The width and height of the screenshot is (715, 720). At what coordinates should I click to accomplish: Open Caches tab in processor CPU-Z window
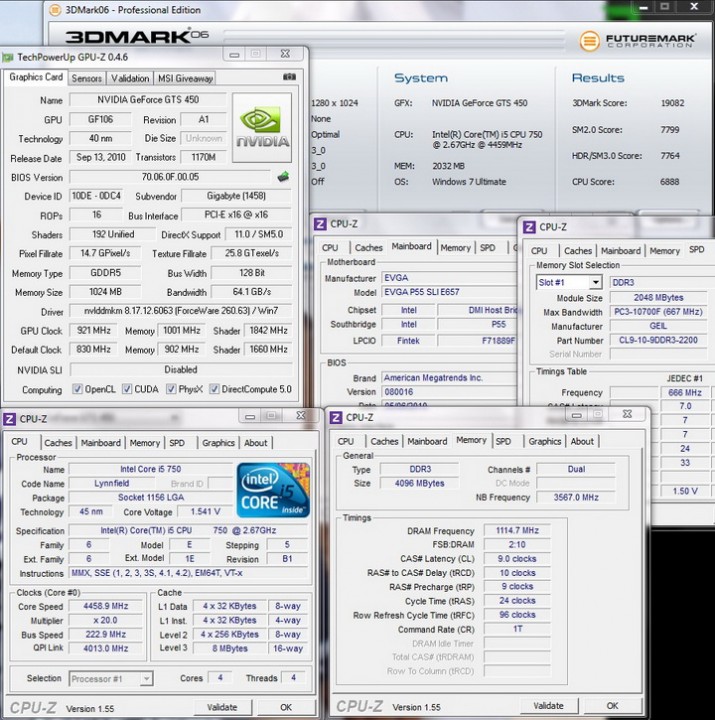pyautogui.click(x=58, y=443)
